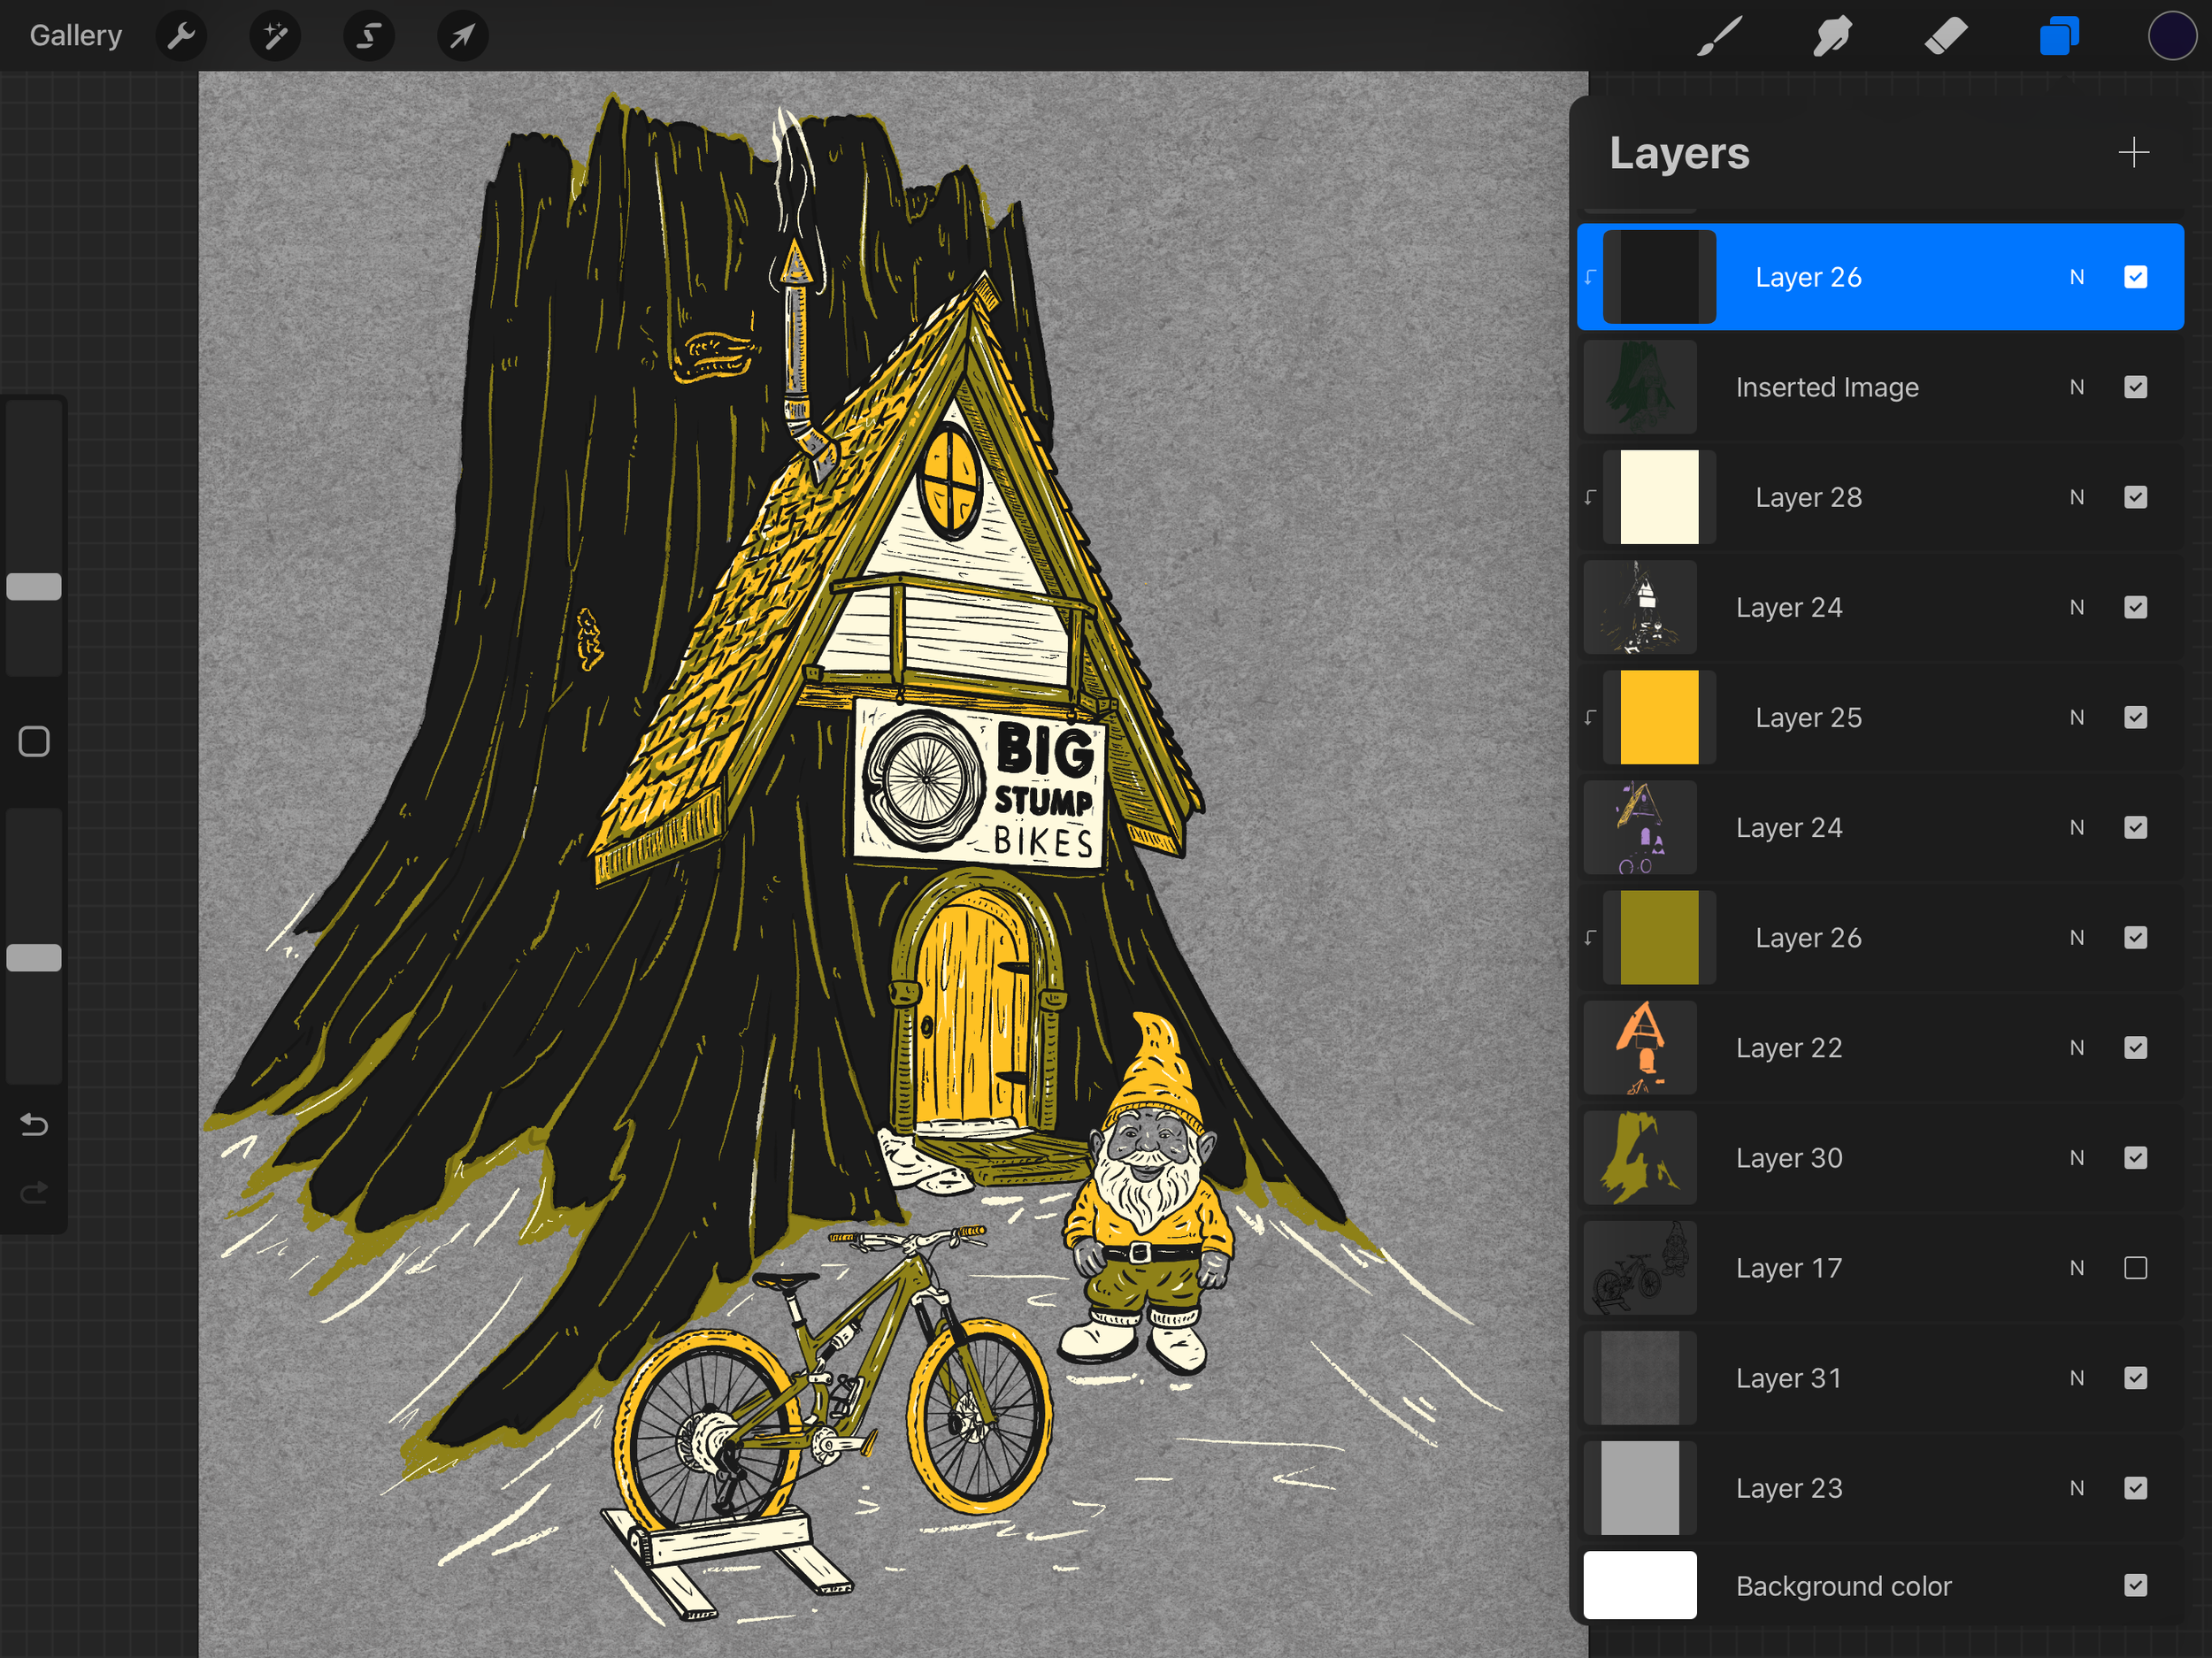Image resolution: width=2212 pixels, height=1658 pixels.
Task: Uncheck Background color visibility
Action: click(2135, 1585)
